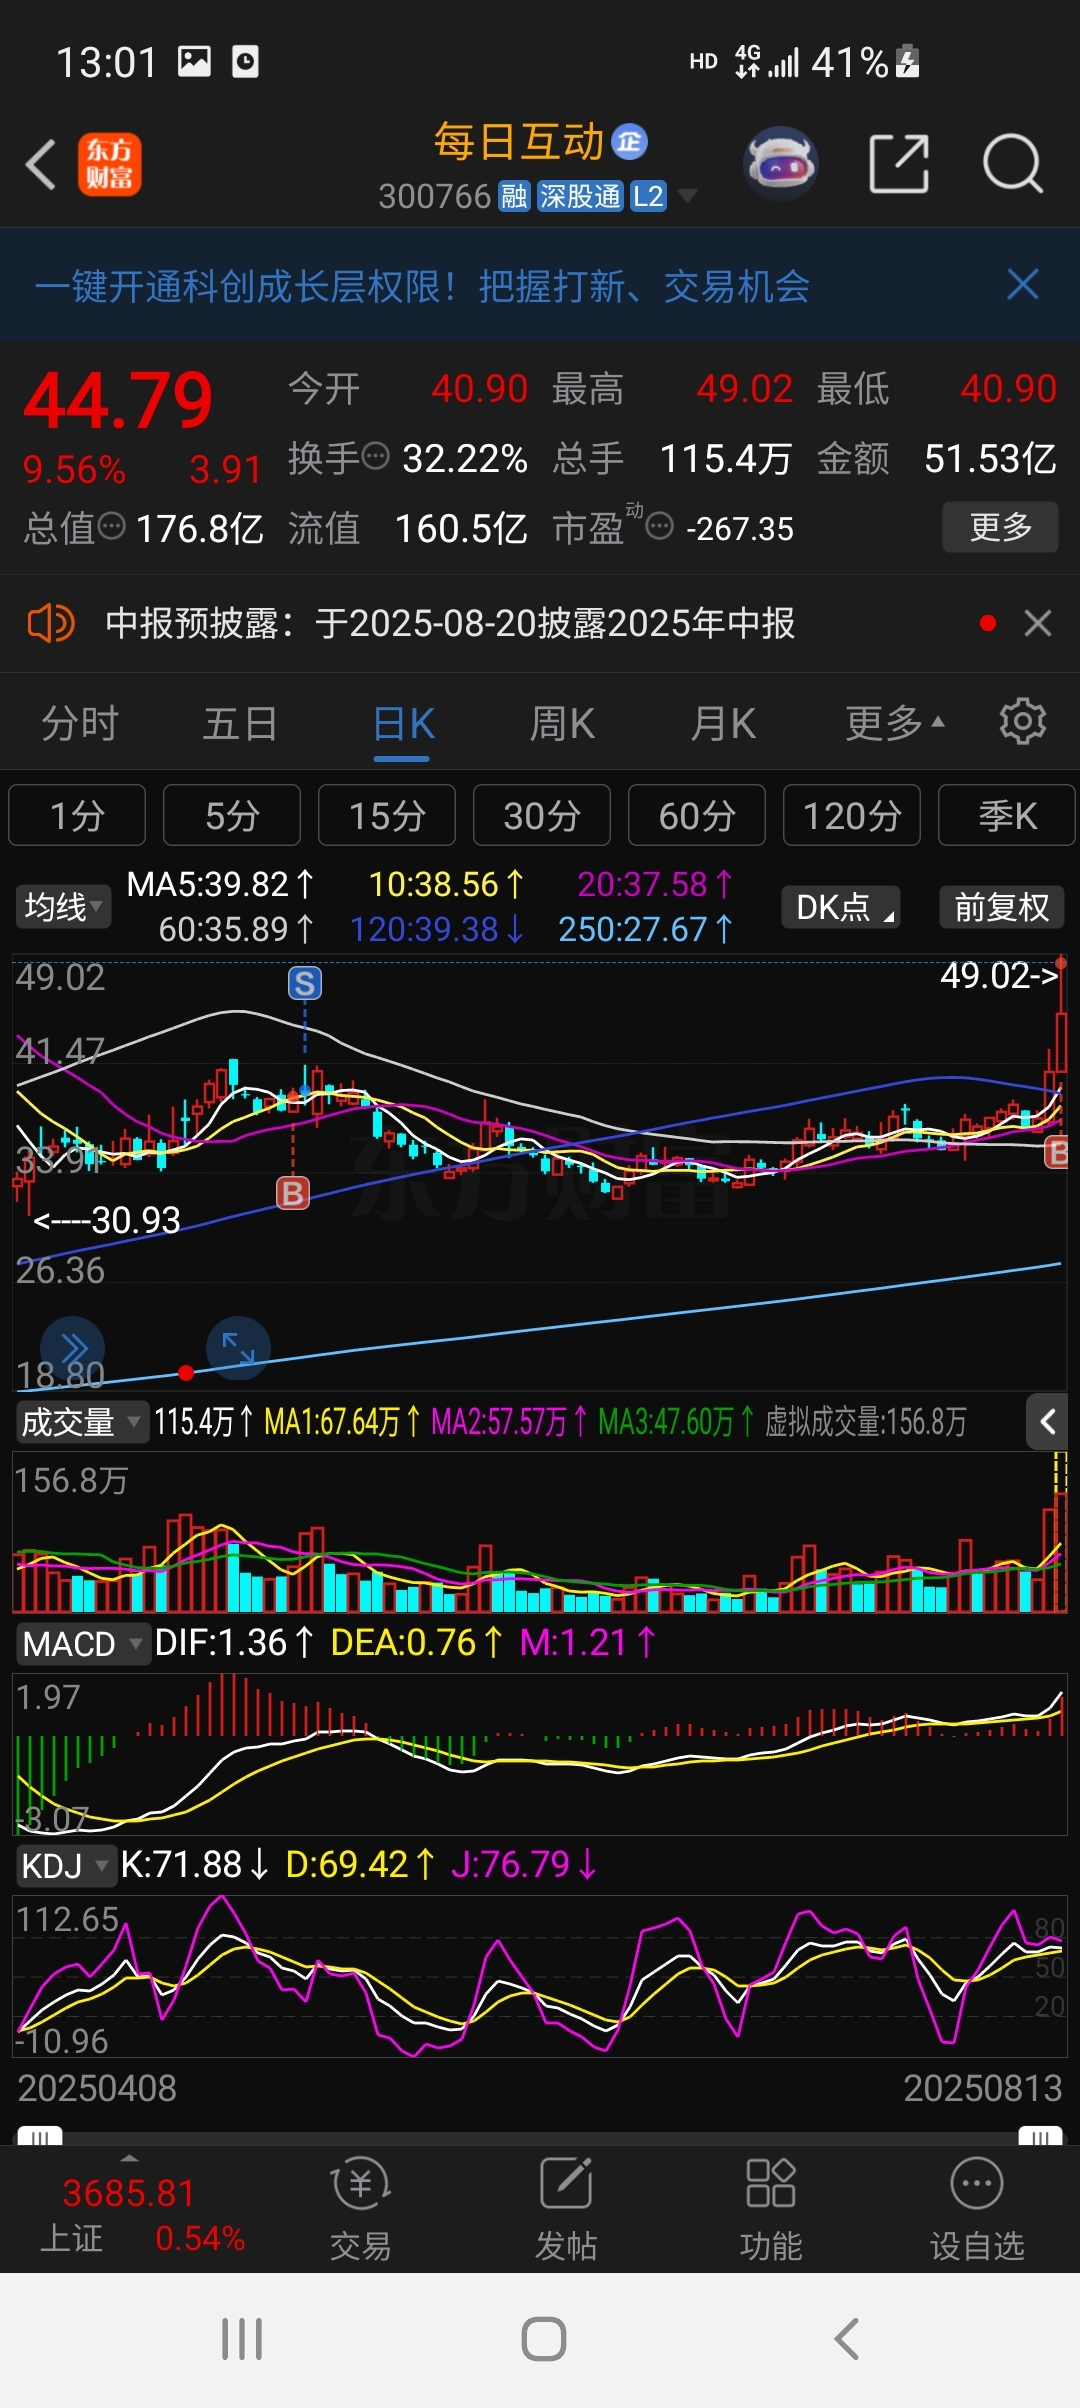
Task: Tap the 融 margin badge
Action: [x=514, y=196]
